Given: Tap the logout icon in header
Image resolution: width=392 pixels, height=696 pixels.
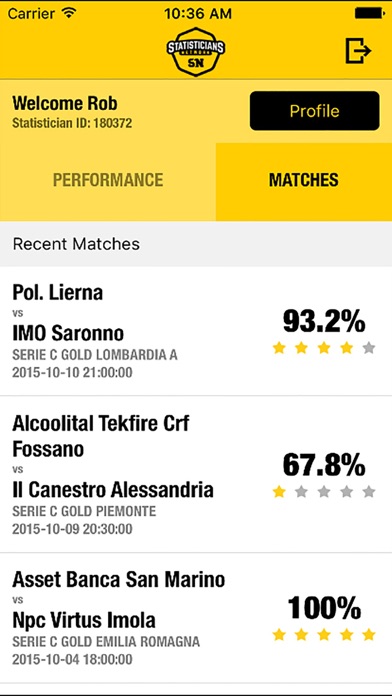Looking at the screenshot, I should (358, 51).
